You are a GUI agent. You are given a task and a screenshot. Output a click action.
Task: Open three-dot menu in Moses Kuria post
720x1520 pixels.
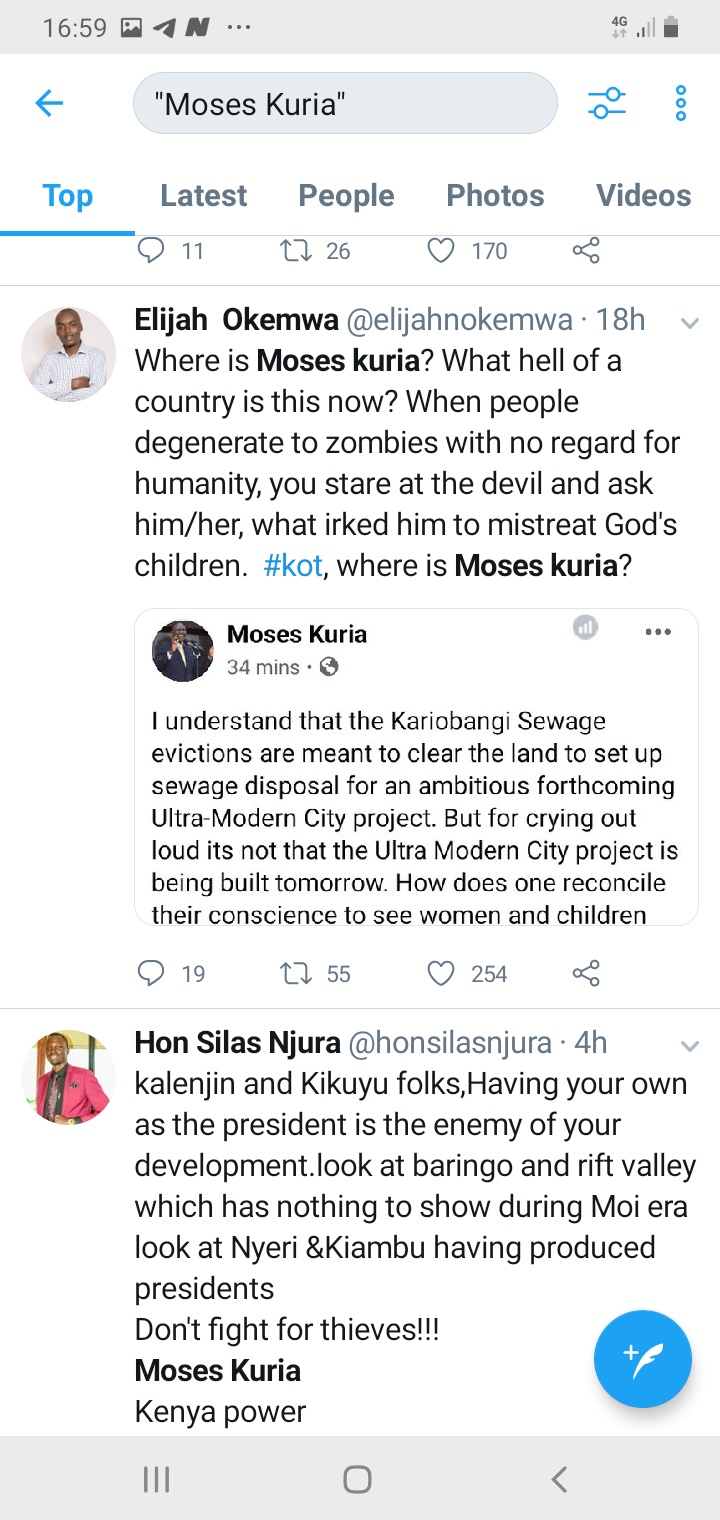point(658,632)
